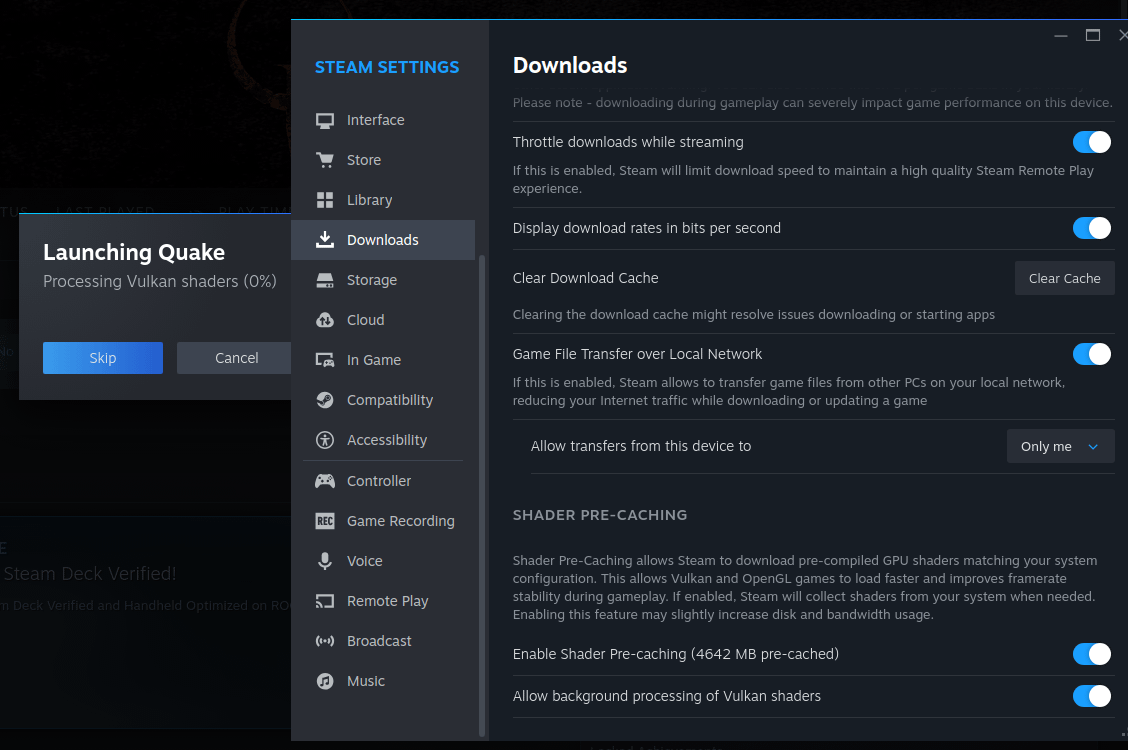The image size is (1128, 750).
Task: Click the Store shopping cart icon
Action: (325, 160)
